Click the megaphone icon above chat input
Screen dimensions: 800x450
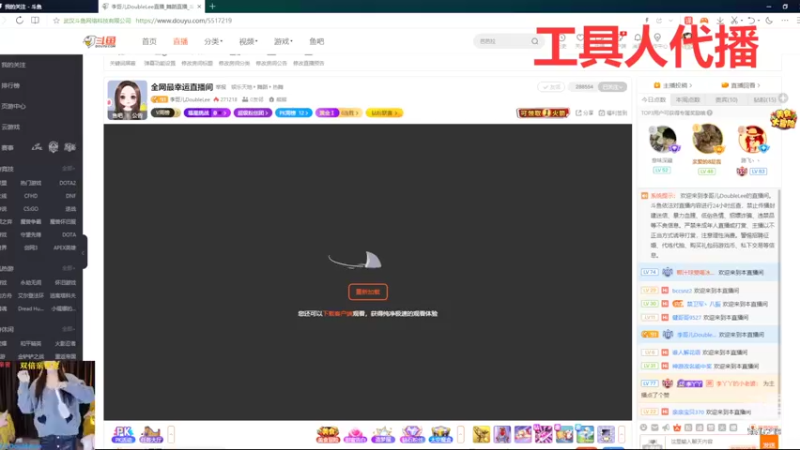(x=666, y=428)
